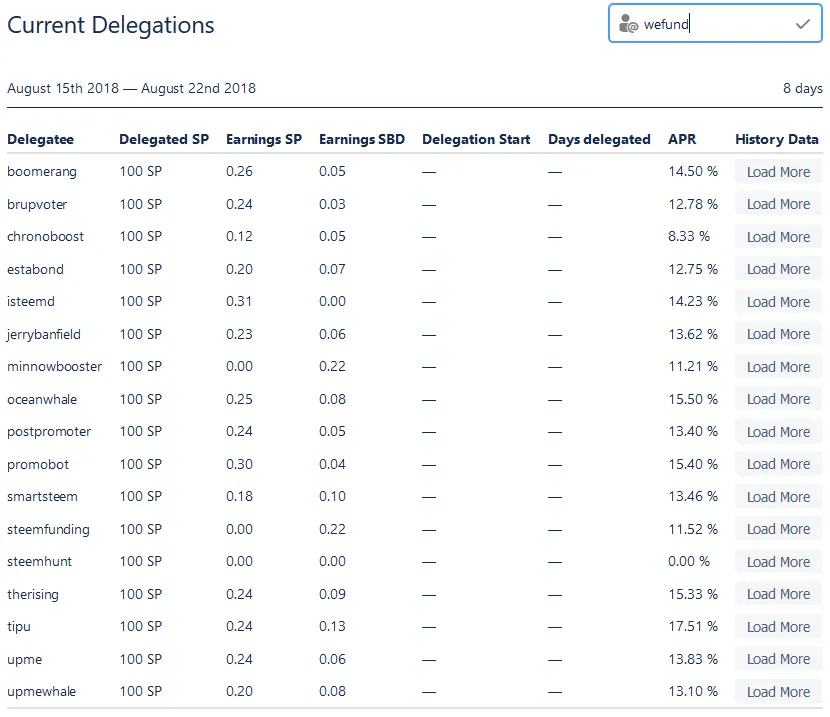
Task: Load more history for promobot
Action: (778, 465)
